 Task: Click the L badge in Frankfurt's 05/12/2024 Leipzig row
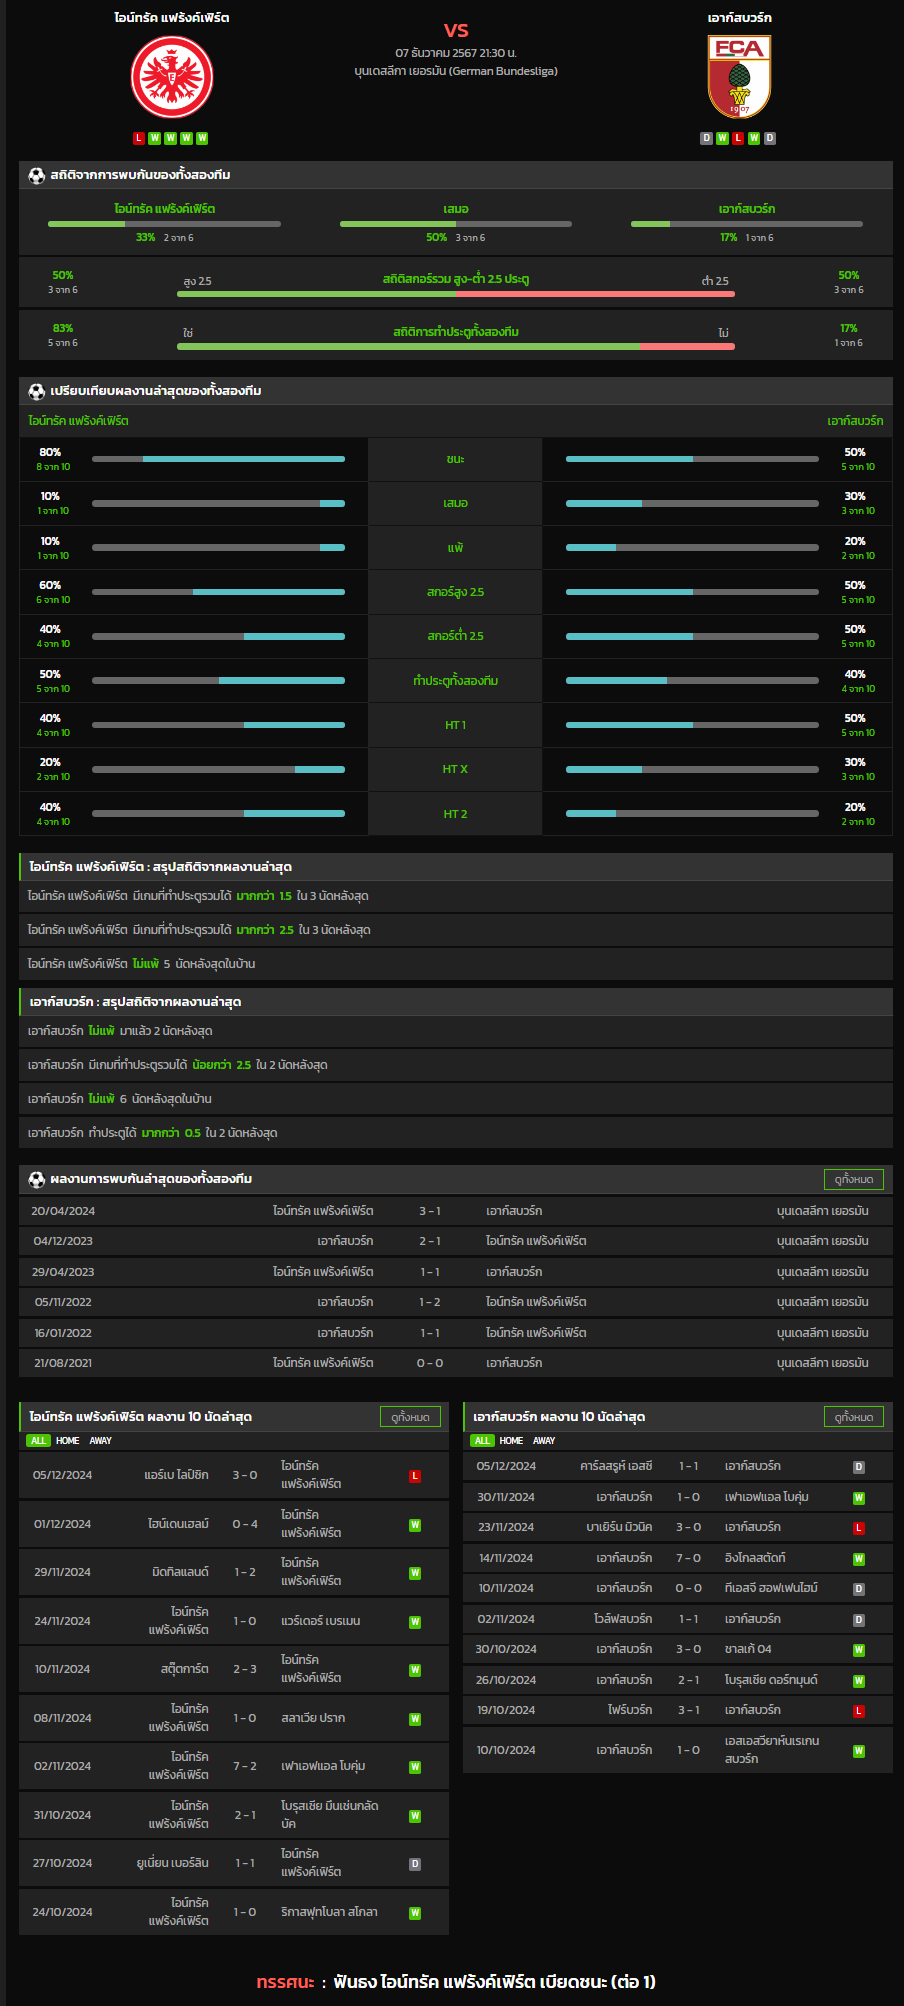coord(415,1476)
